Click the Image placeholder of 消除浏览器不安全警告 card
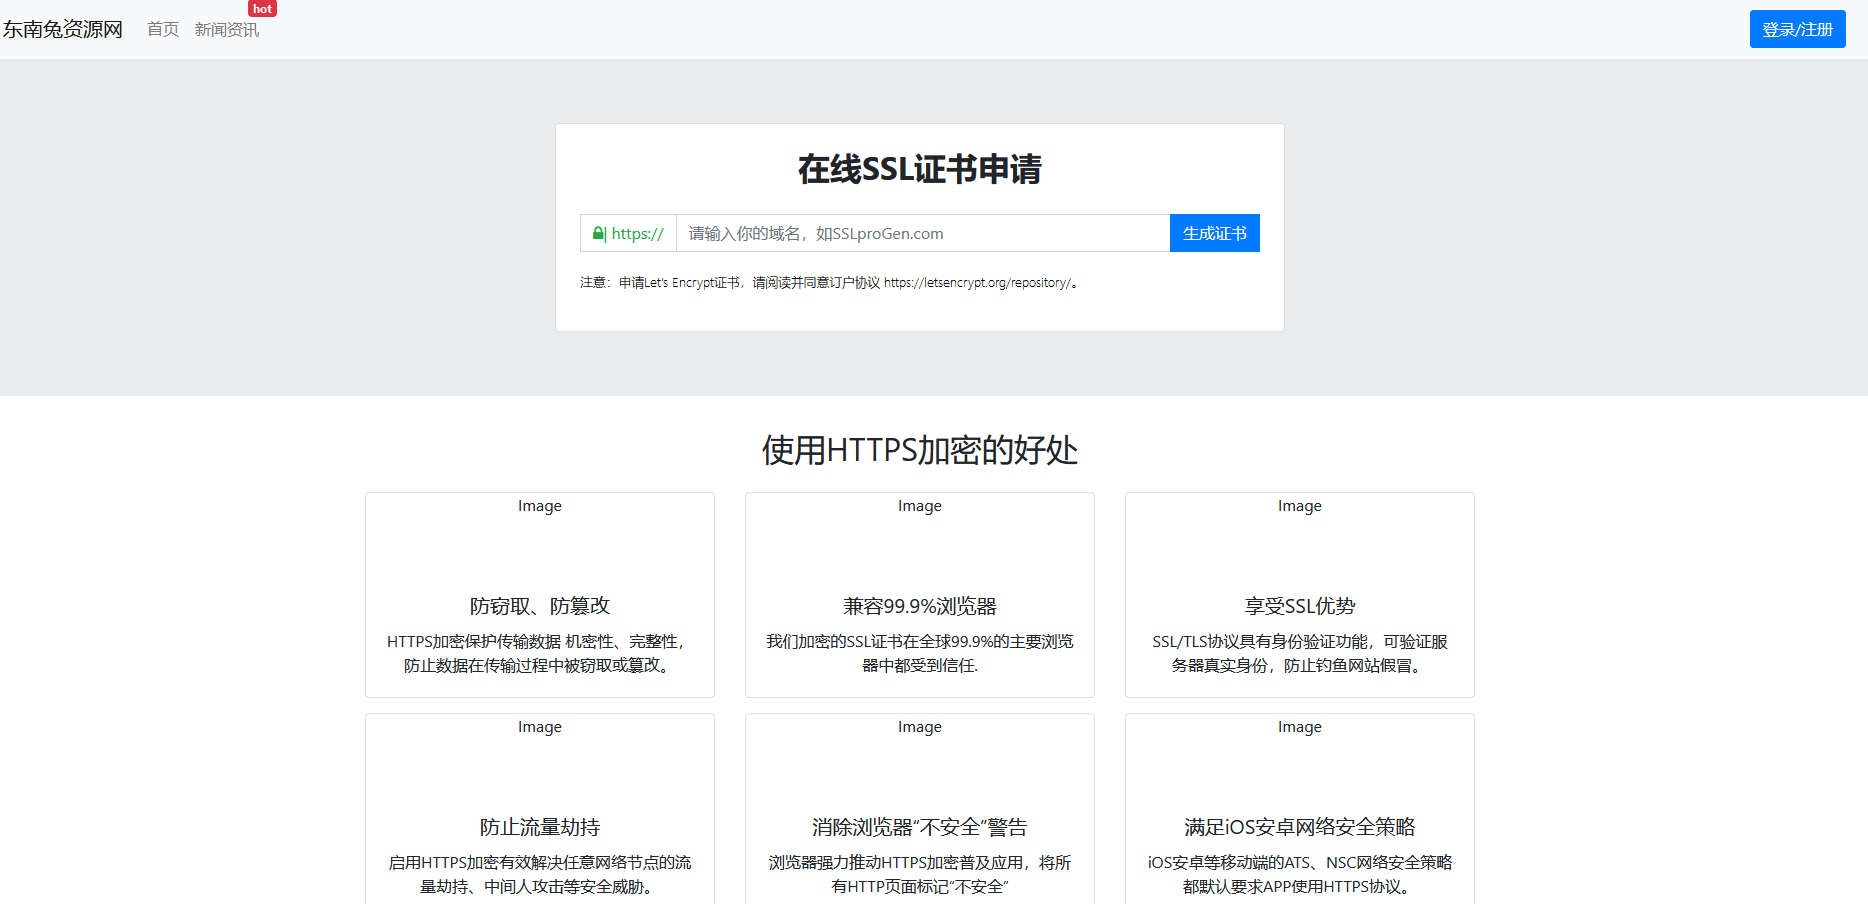Image resolution: width=1868 pixels, height=904 pixels. [x=920, y=727]
